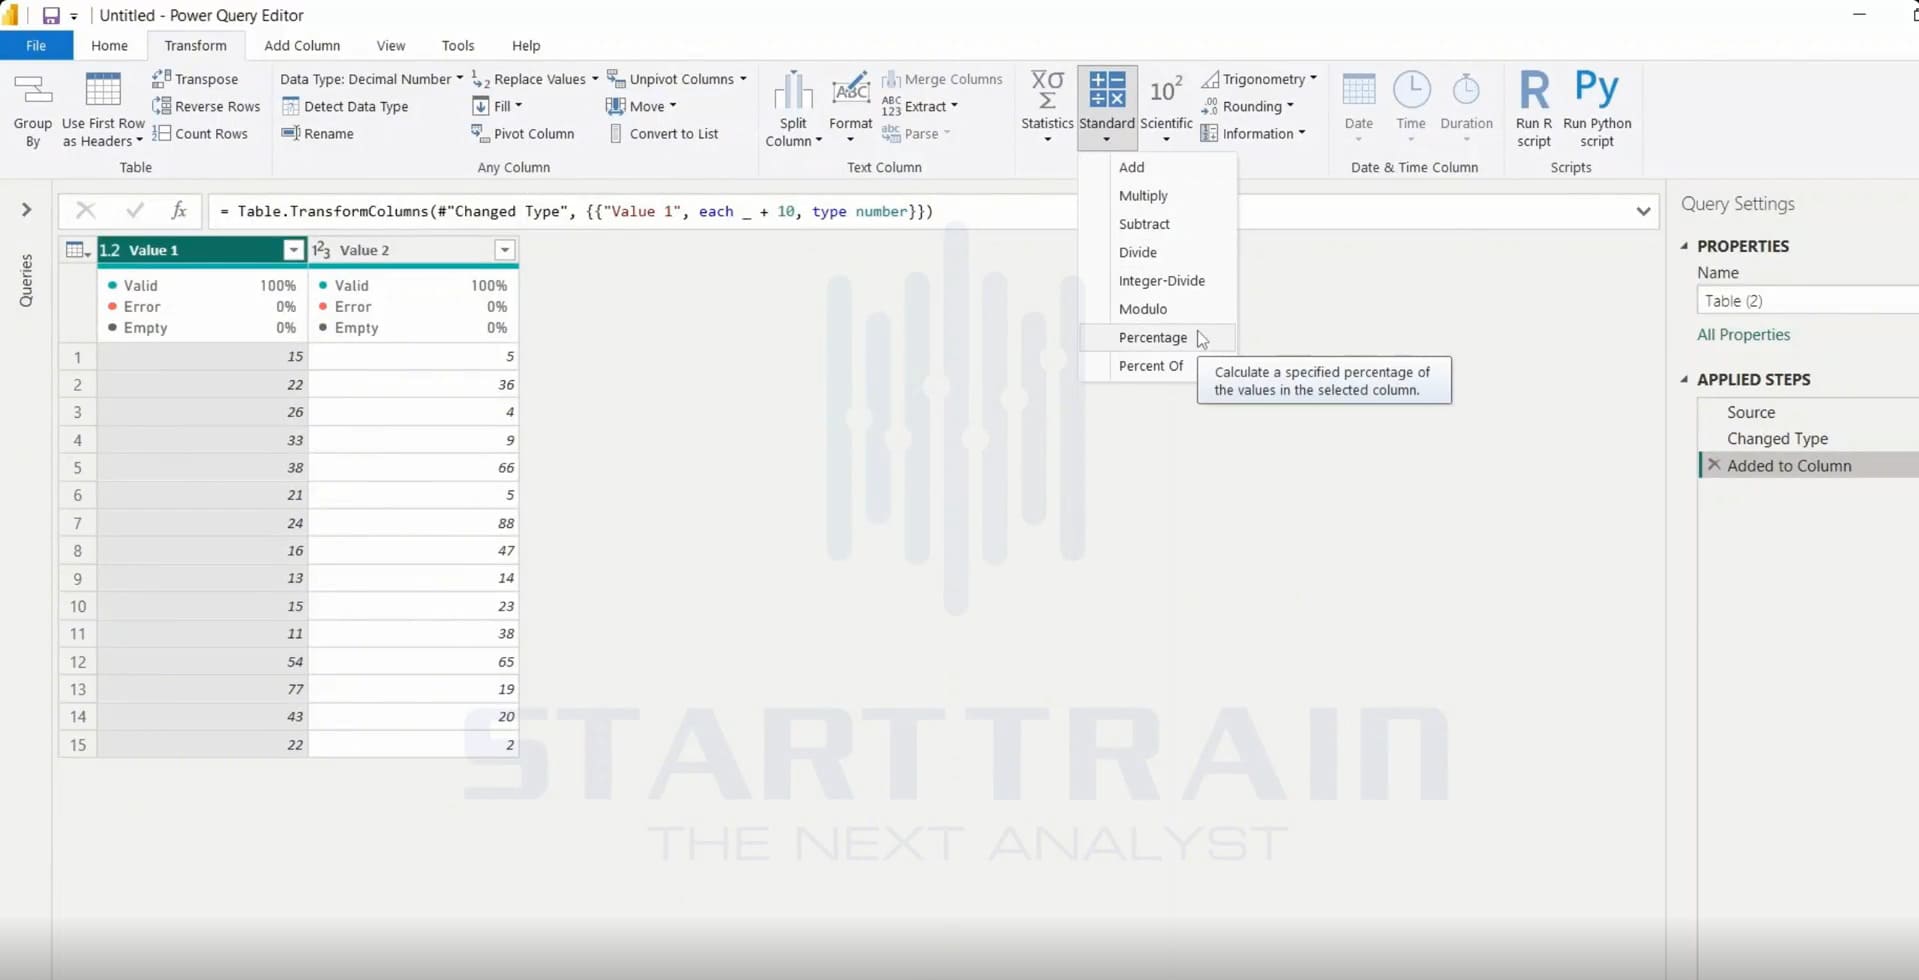This screenshot has height=980, width=1919.
Task: Click the query Name field Table (2)
Action: click(x=1807, y=300)
